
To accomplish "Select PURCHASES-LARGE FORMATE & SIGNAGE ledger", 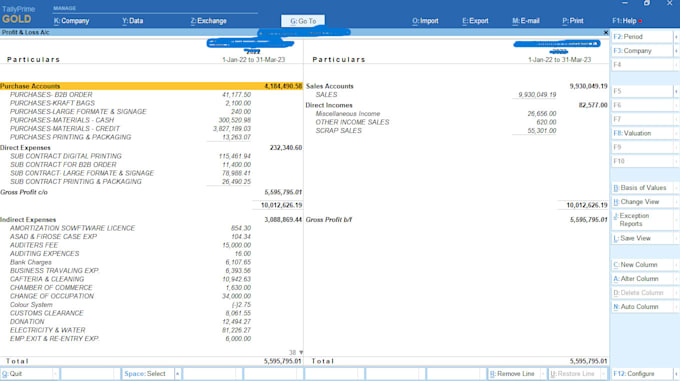I will coord(78,111).
